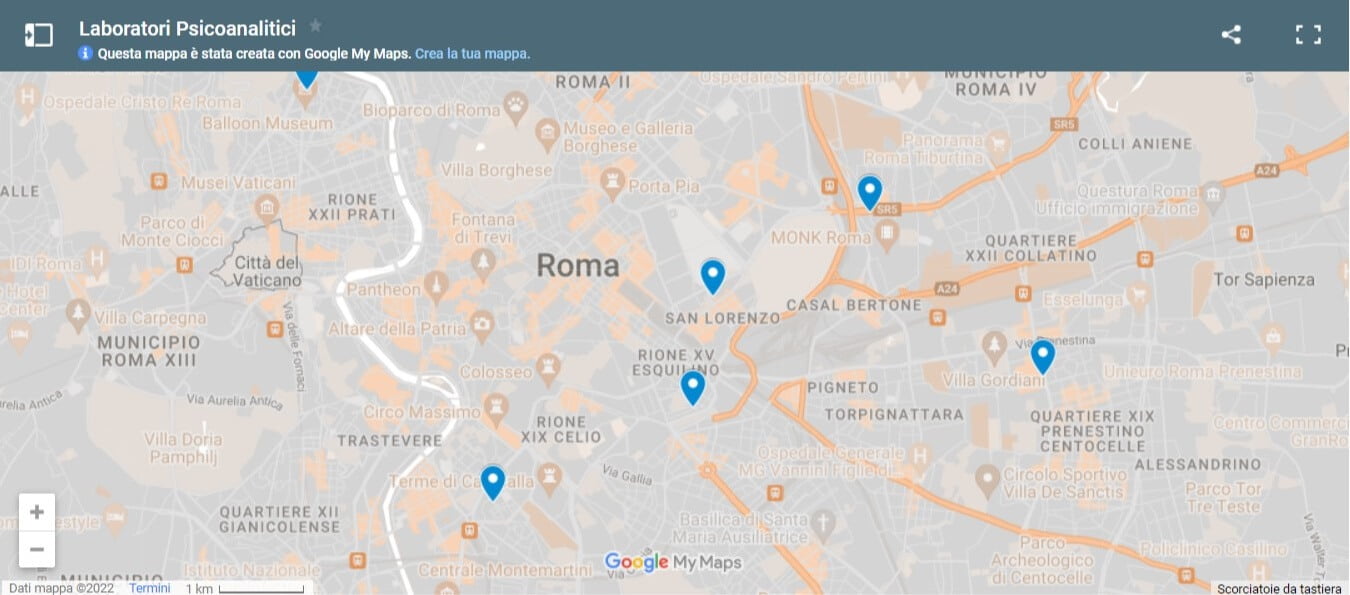Select the blue pin near Terme di Caracalla
The height and width of the screenshot is (595, 1350).
492,482
